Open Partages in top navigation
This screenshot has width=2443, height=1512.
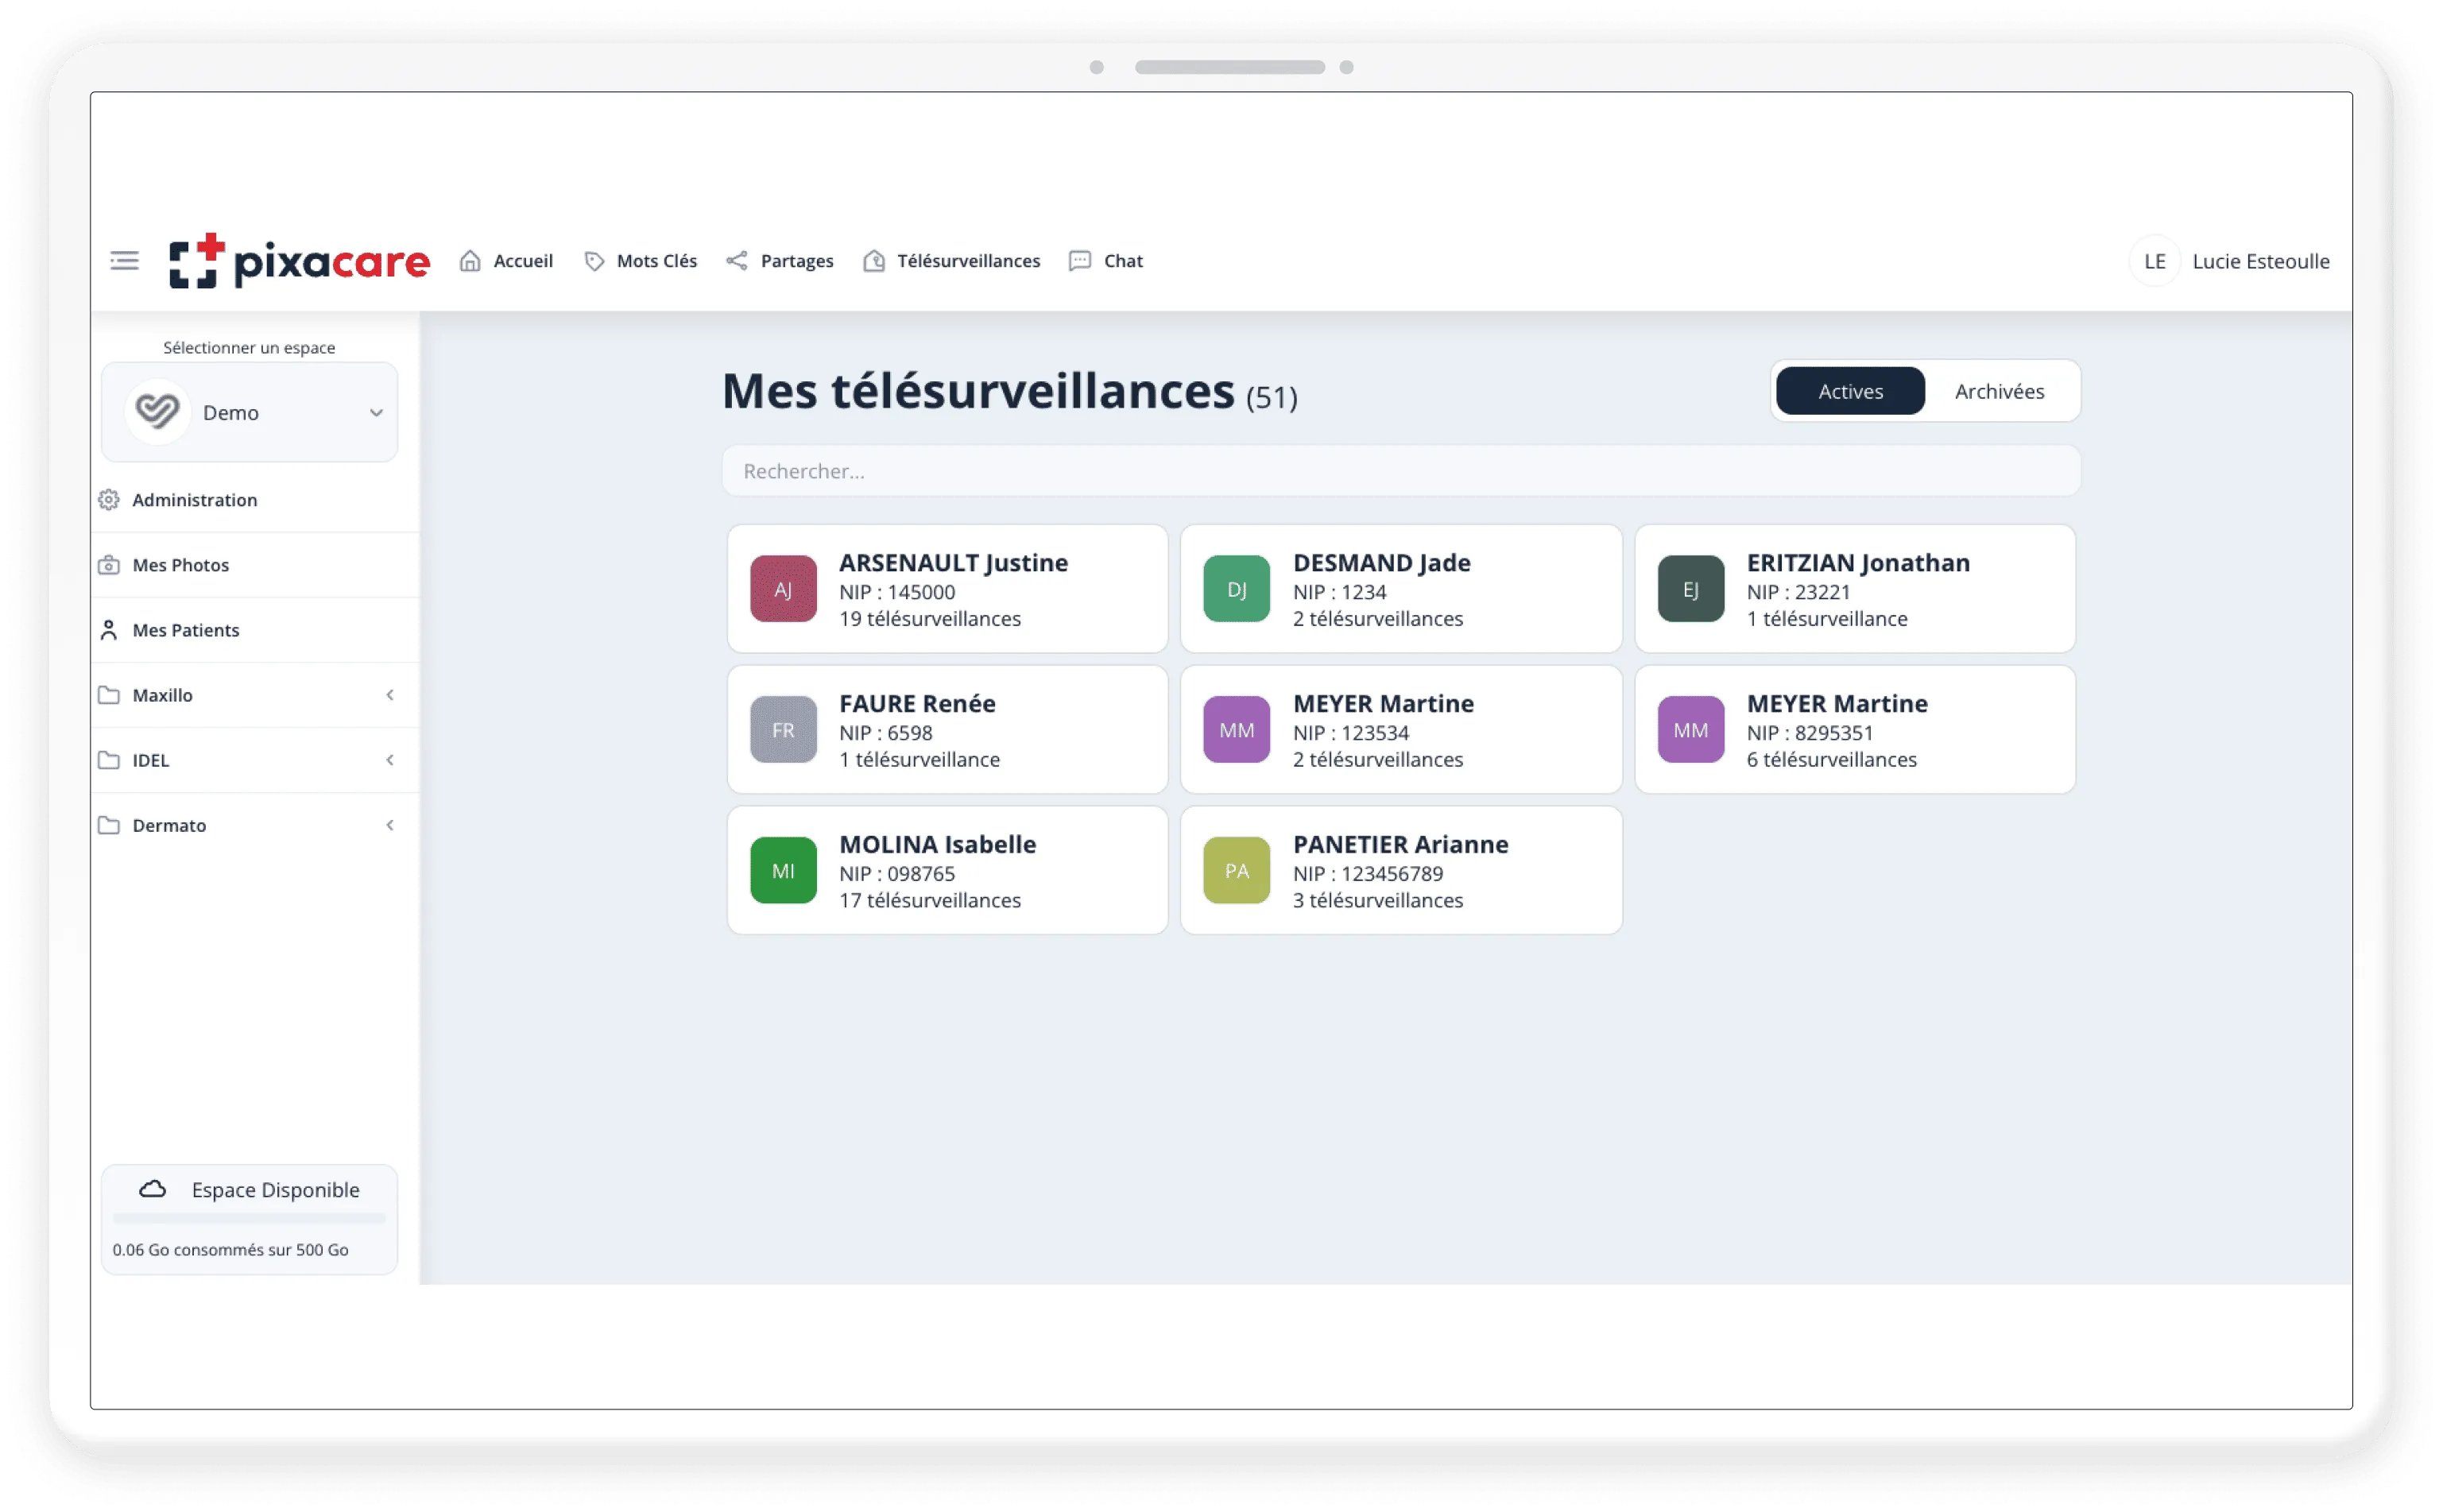(797, 261)
